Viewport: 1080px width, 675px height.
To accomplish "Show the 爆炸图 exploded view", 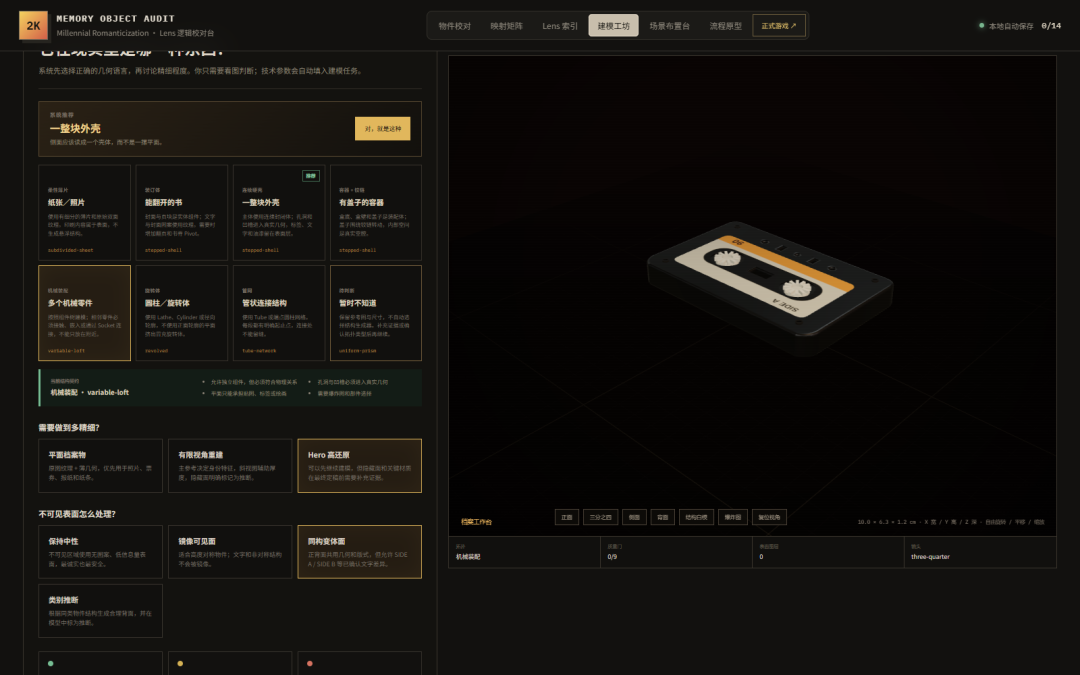I will [733, 517].
